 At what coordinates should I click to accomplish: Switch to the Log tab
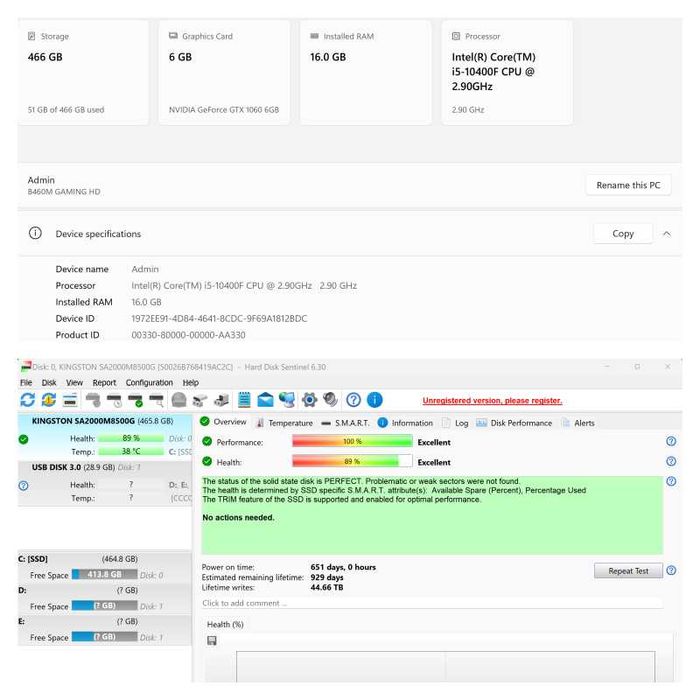(455, 423)
